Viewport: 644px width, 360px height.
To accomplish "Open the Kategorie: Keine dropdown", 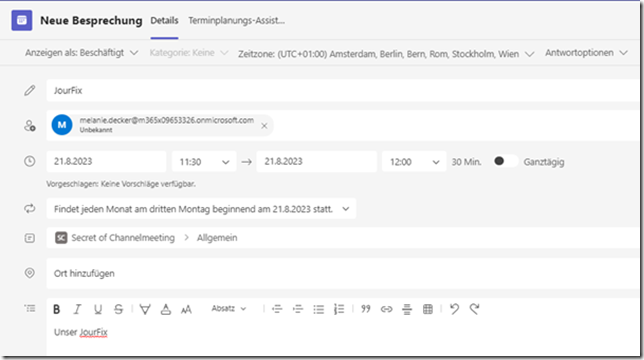I will point(189,53).
